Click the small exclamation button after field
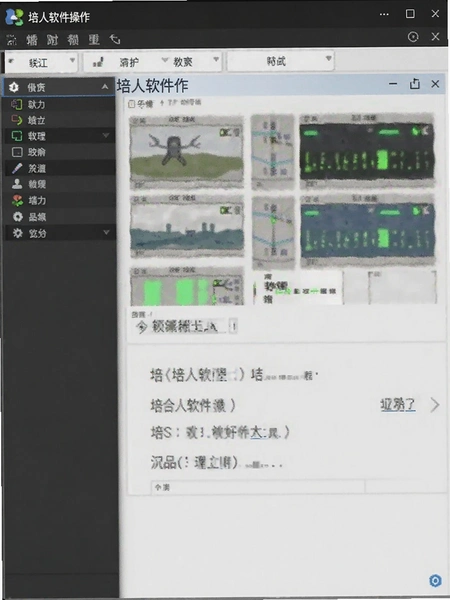450x600 pixels. (x=233, y=326)
